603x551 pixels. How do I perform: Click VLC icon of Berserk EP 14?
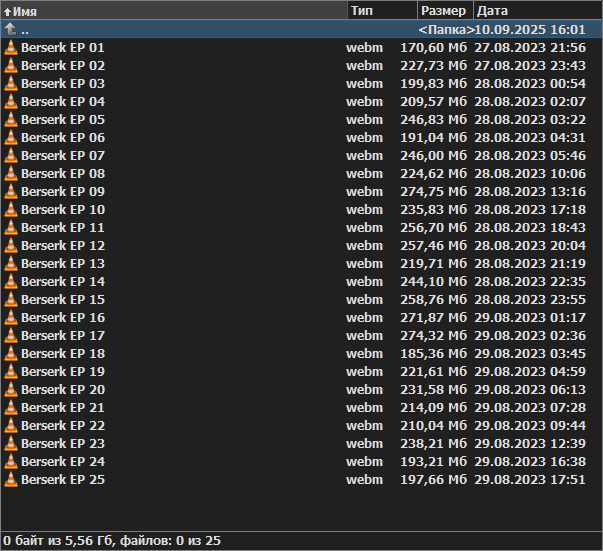pos(11,281)
